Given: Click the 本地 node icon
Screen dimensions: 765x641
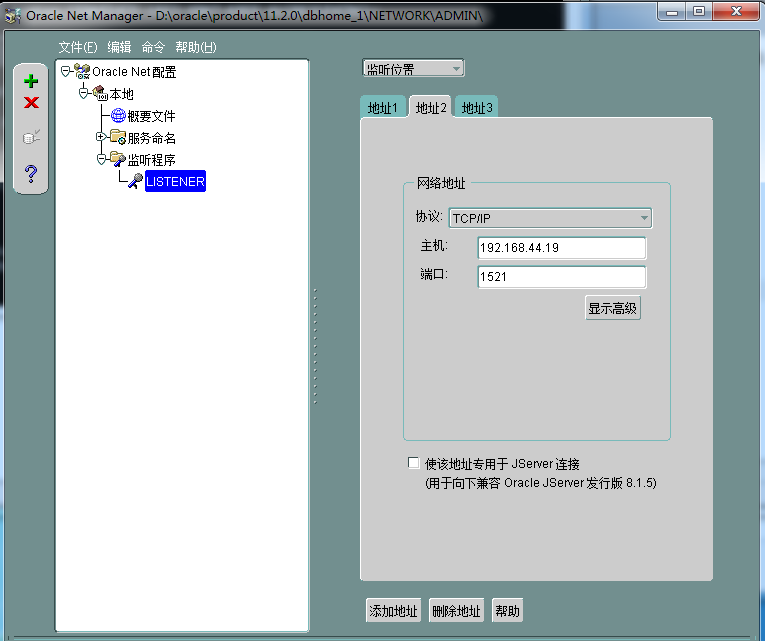Looking at the screenshot, I should (100, 93).
